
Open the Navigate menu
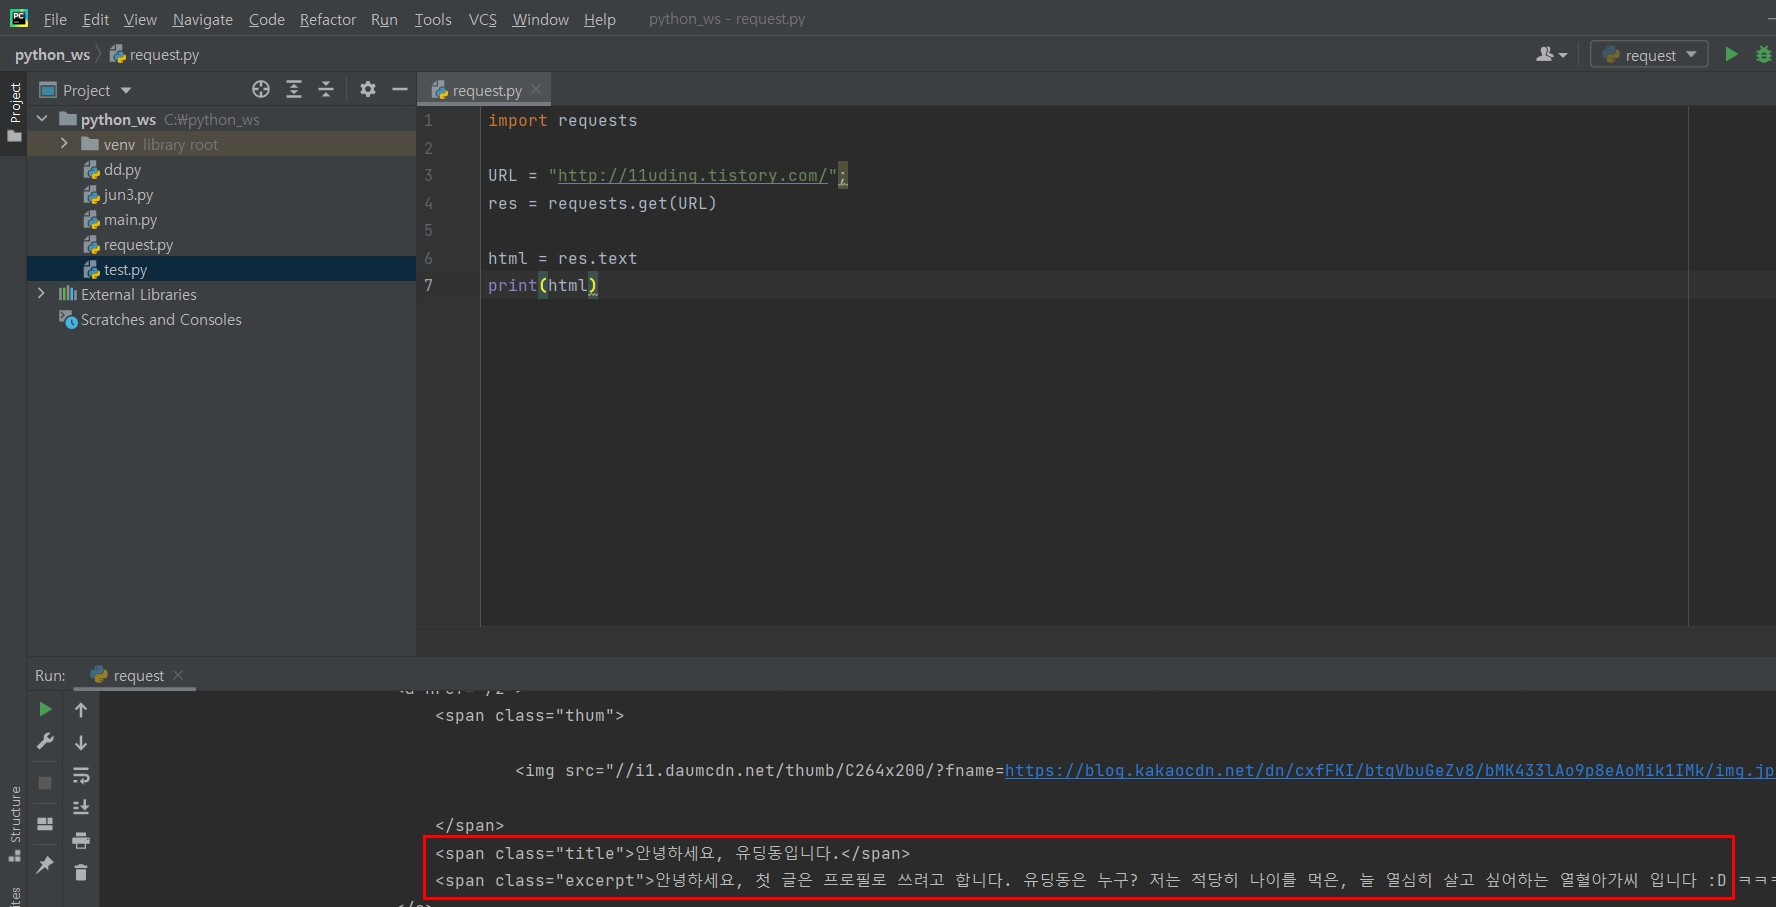202,19
